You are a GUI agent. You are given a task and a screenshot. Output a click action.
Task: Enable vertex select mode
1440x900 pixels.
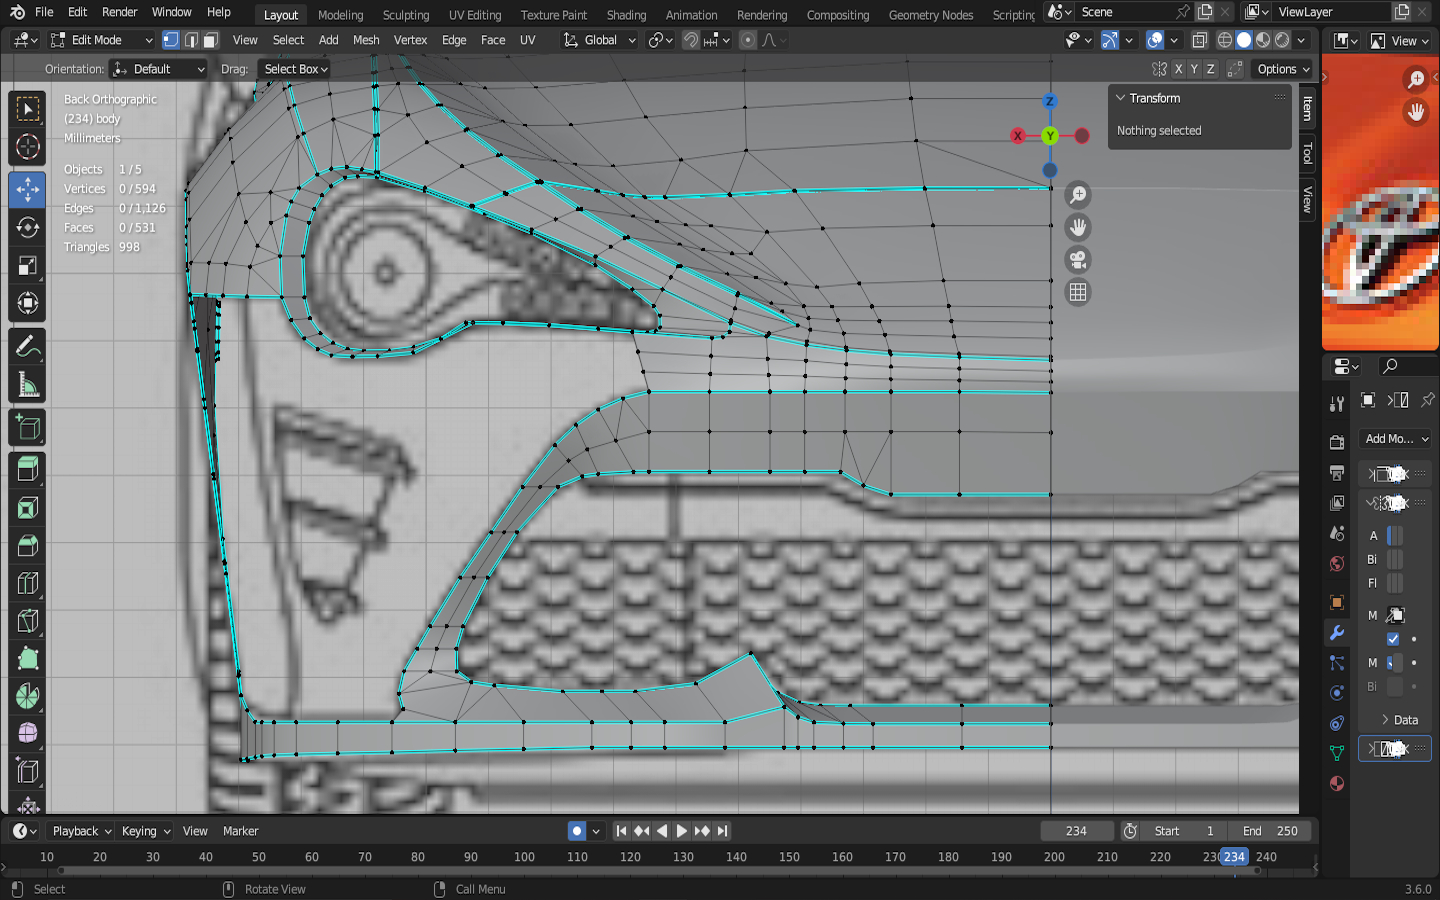pos(171,40)
